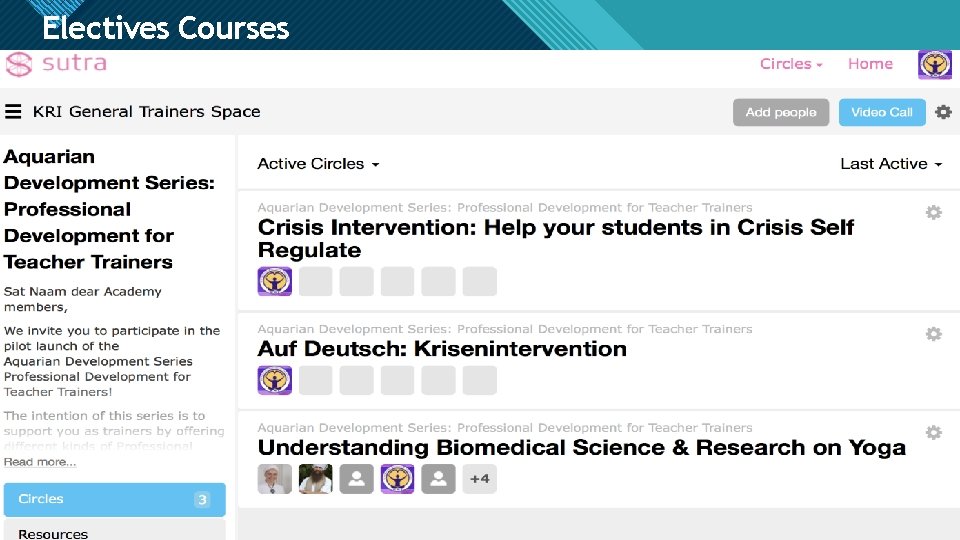Click the Add people button

[781, 112]
